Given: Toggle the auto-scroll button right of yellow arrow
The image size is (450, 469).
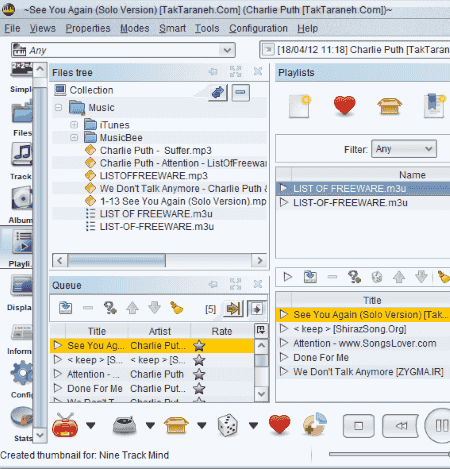Looking at the screenshot, I should [x=257, y=309].
